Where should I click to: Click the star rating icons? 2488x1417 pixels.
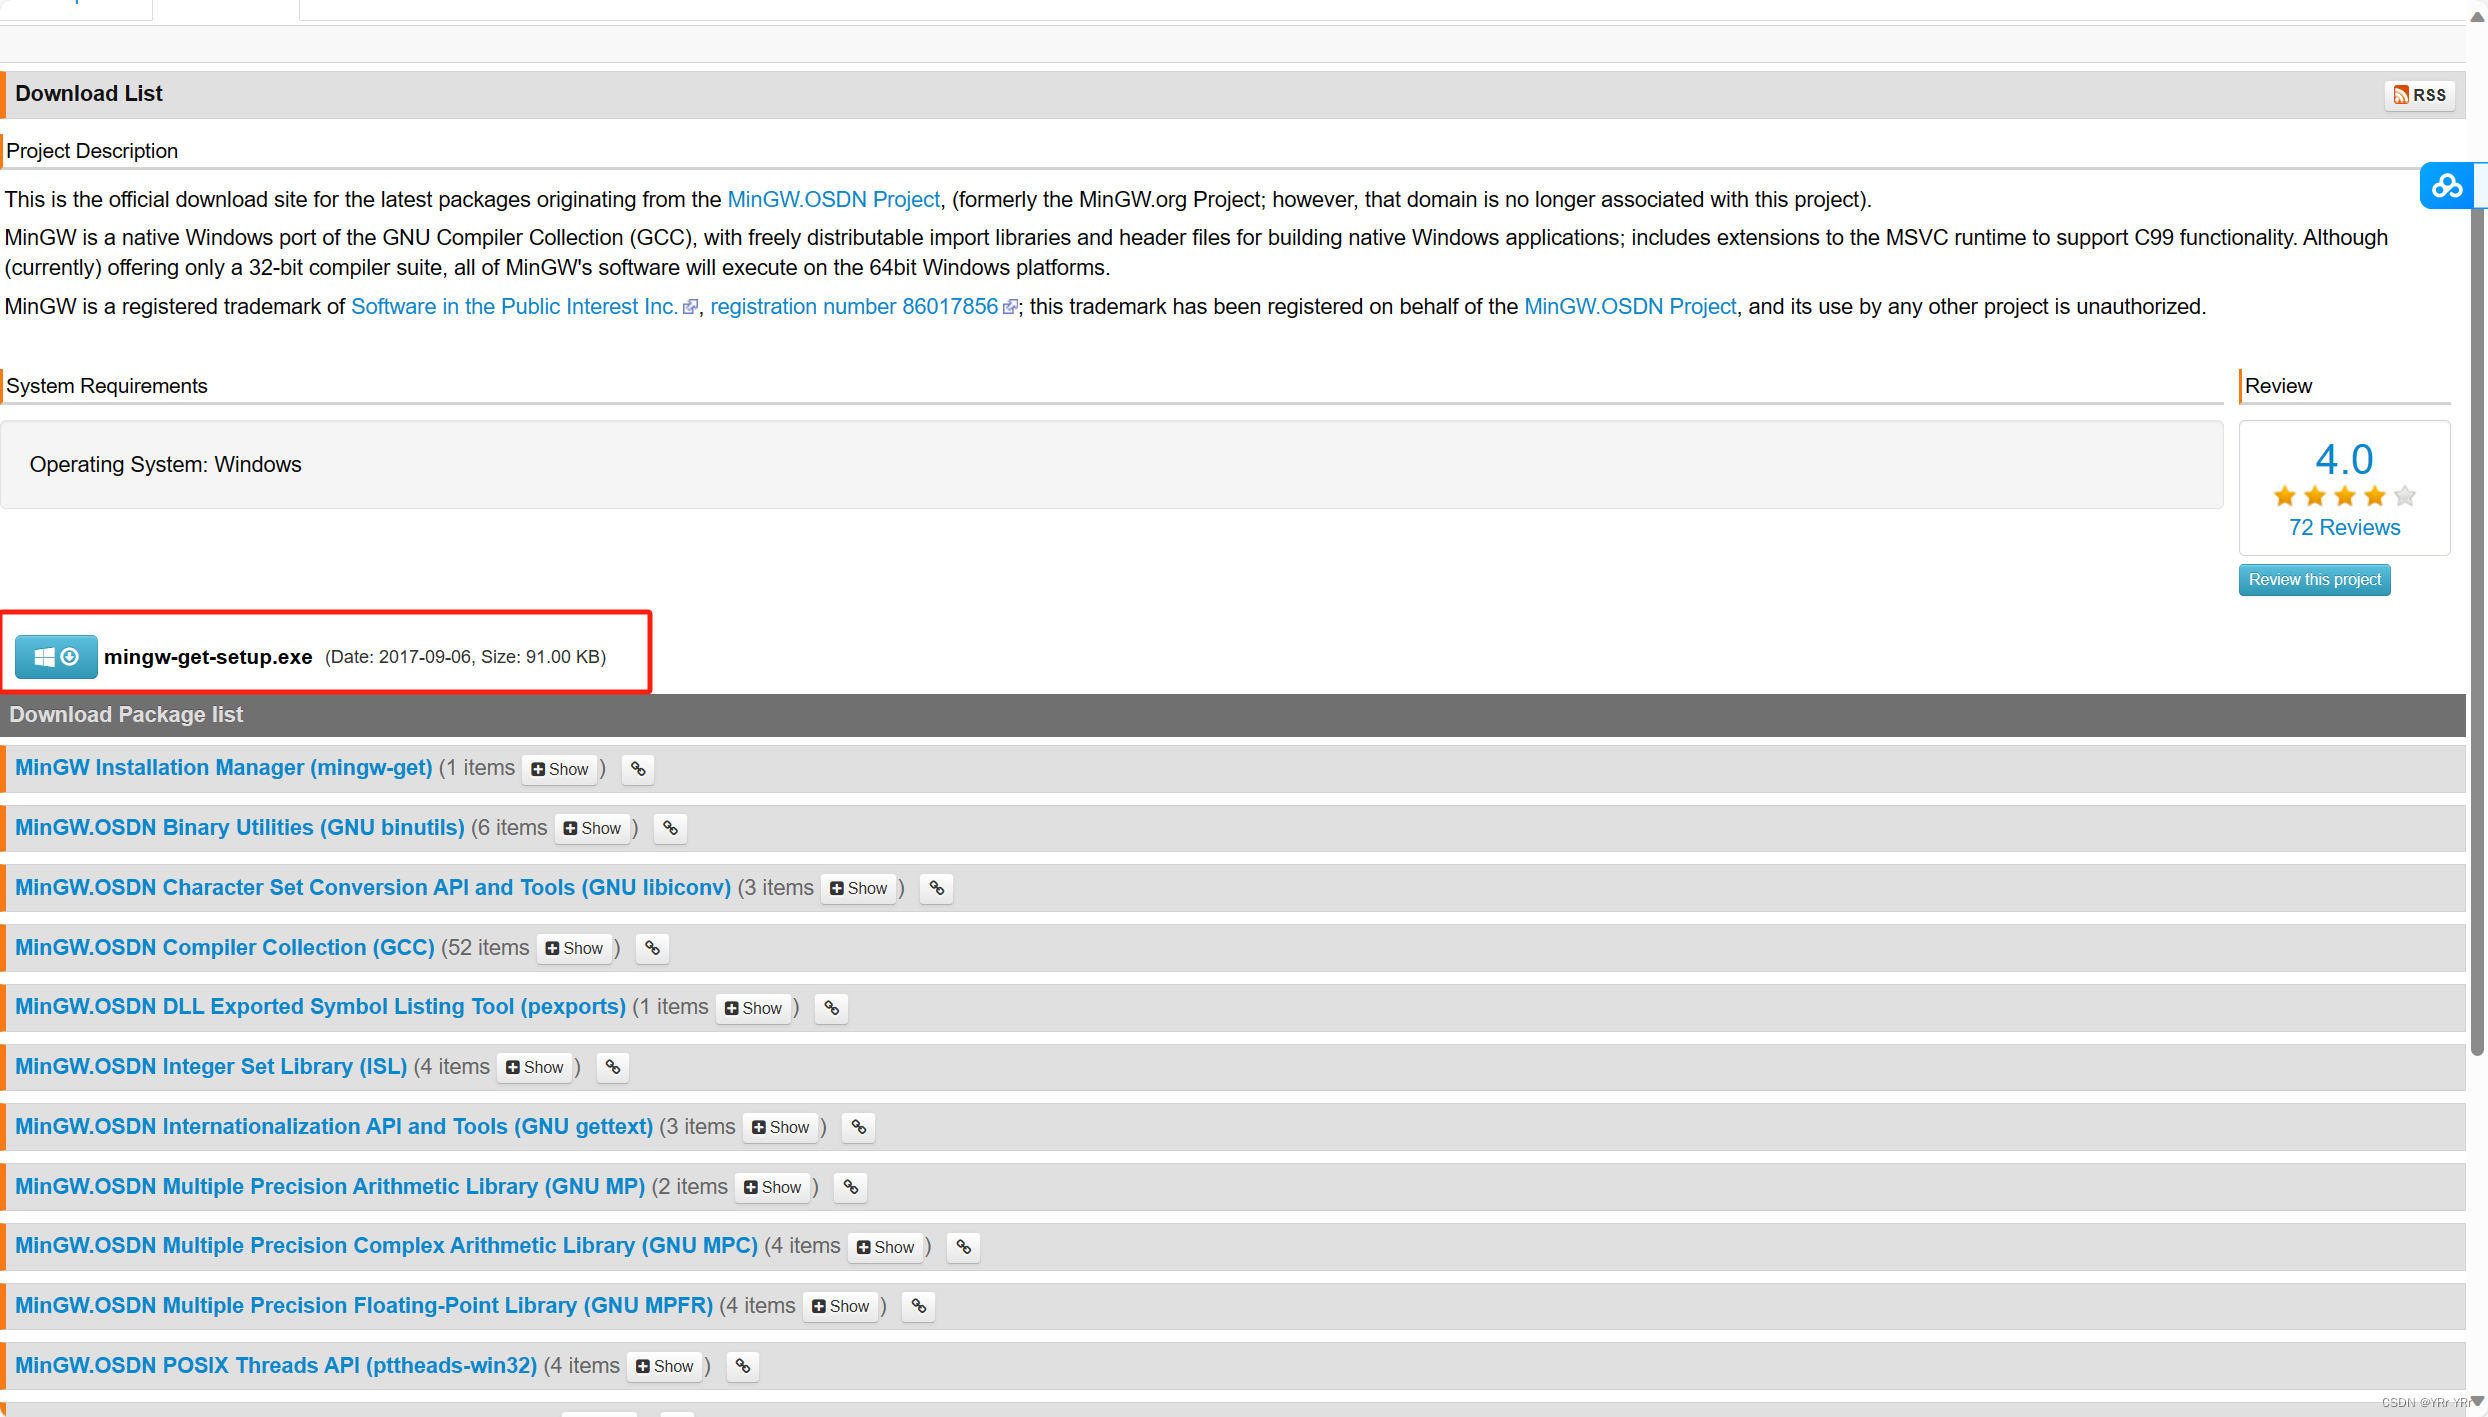point(2344,496)
